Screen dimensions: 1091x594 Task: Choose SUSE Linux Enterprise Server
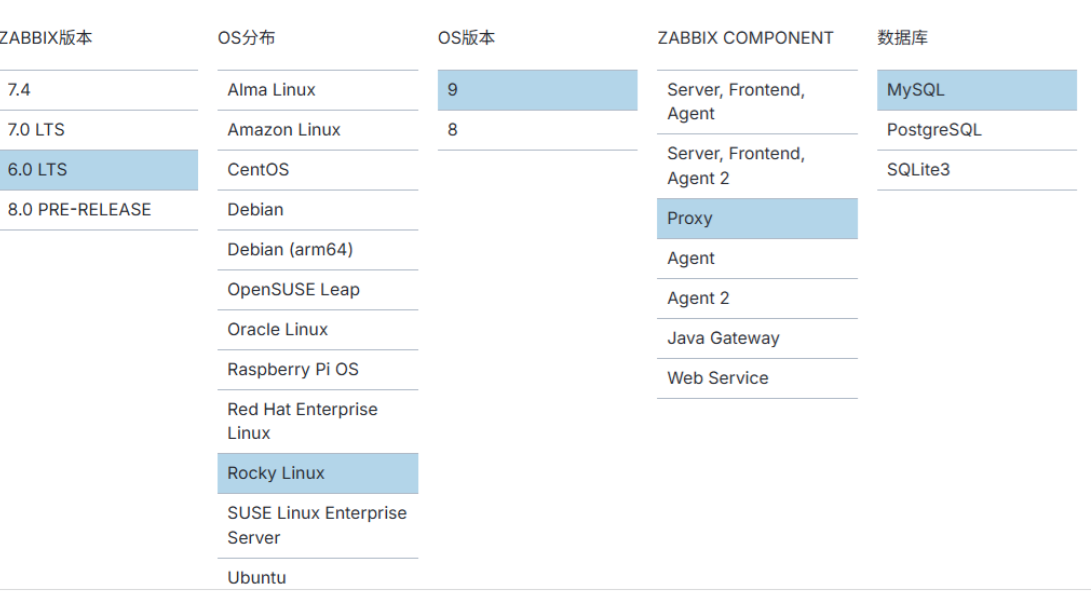click(317, 526)
